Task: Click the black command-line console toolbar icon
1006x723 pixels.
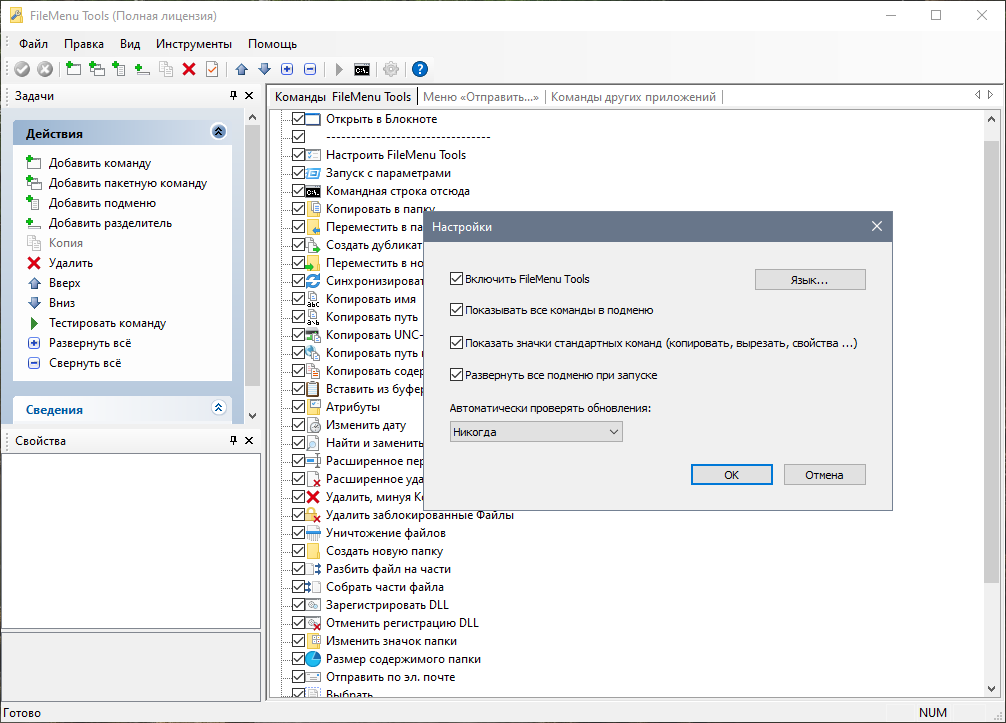Action: [363, 69]
